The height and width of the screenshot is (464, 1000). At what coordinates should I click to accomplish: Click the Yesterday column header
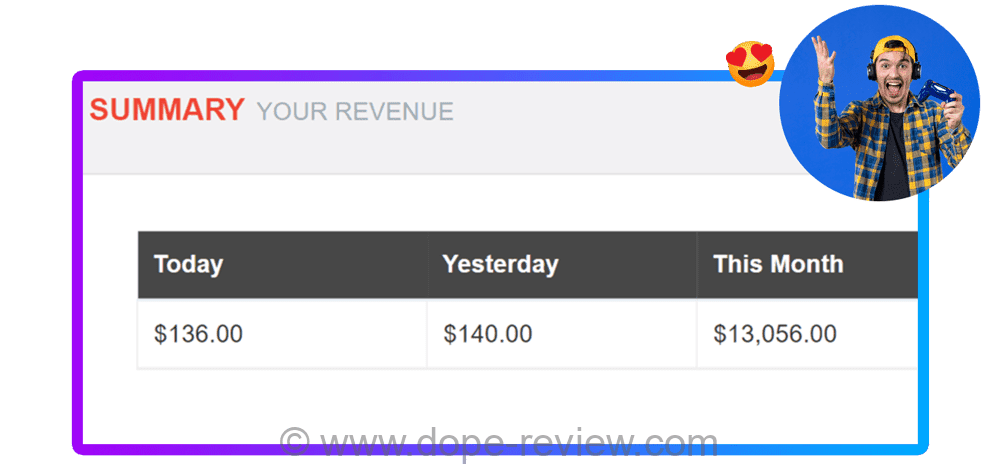tap(500, 265)
